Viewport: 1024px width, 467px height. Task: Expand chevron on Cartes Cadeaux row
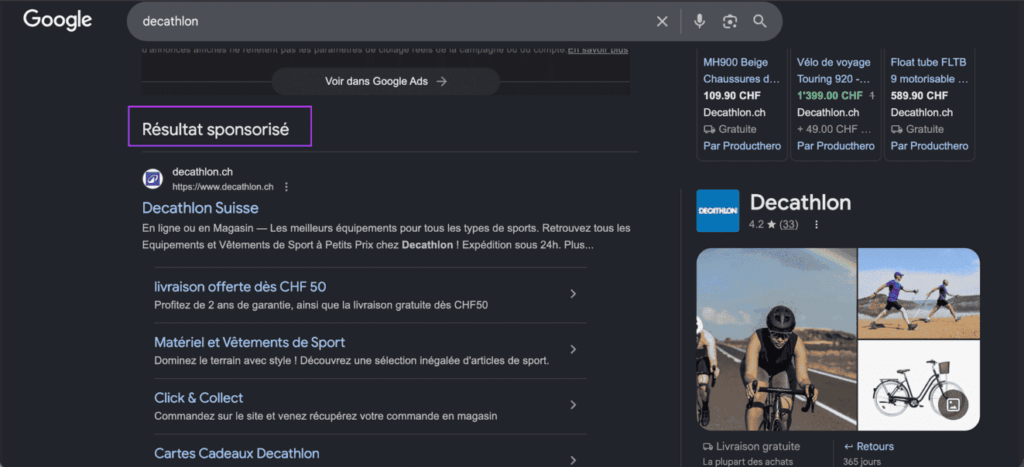click(573, 460)
